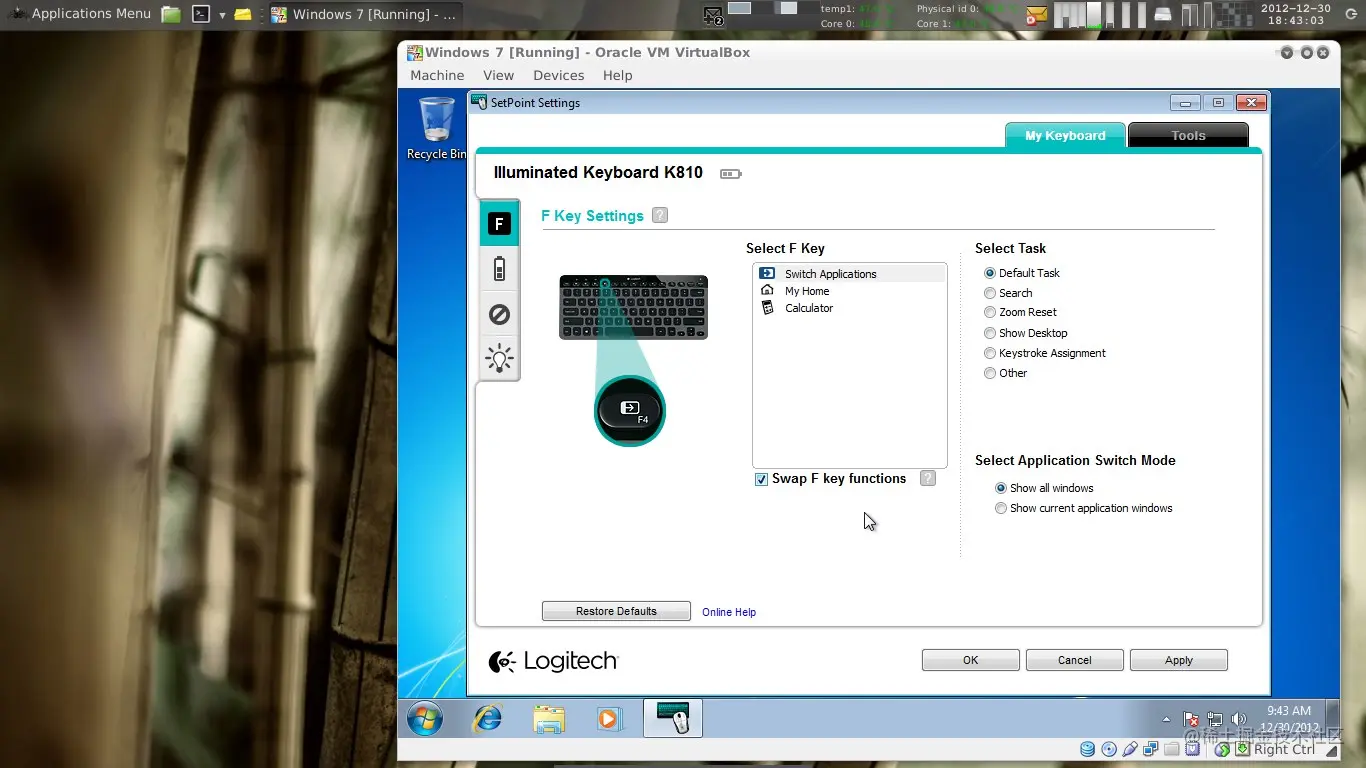The image size is (1366, 768).
Task: Show hidden tray icons in Windows taskbar
Action: point(1166,719)
